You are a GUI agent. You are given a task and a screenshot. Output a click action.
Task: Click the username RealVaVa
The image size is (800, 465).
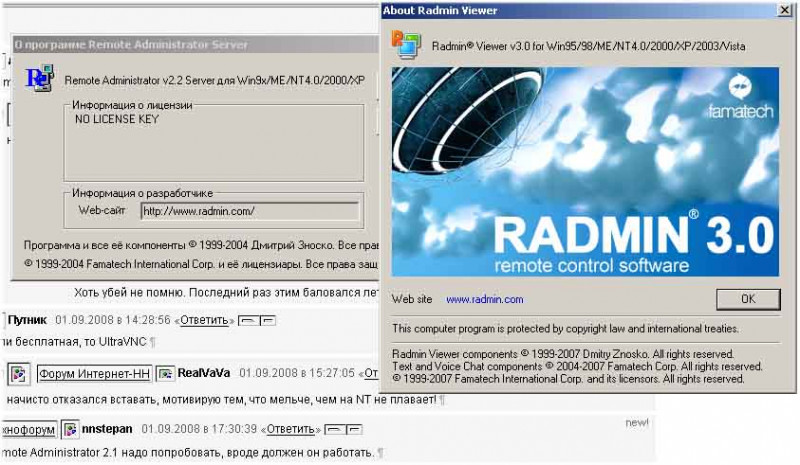click(204, 373)
